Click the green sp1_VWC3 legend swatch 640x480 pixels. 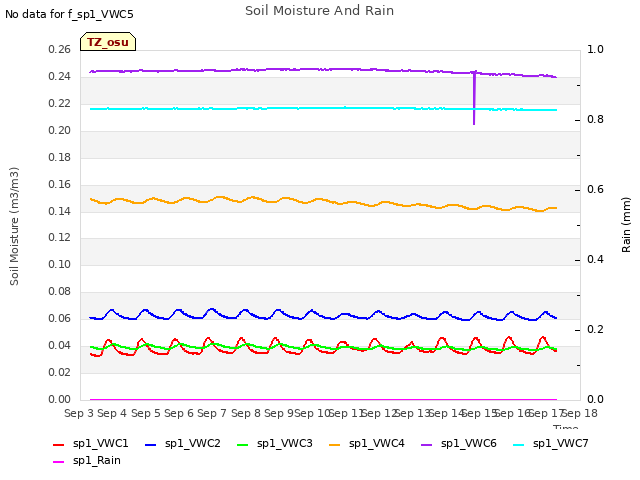coord(242,444)
